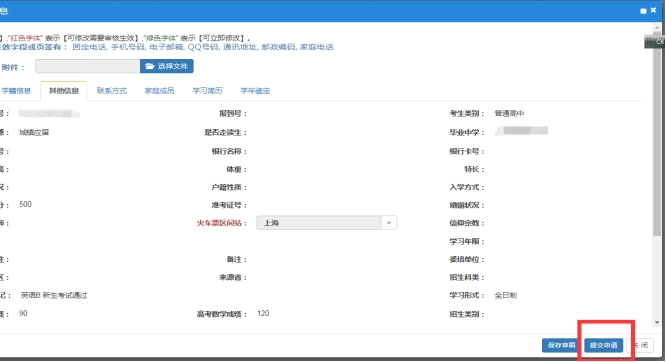
Task: Click the value 城镇应届
Action: tap(34, 133)
